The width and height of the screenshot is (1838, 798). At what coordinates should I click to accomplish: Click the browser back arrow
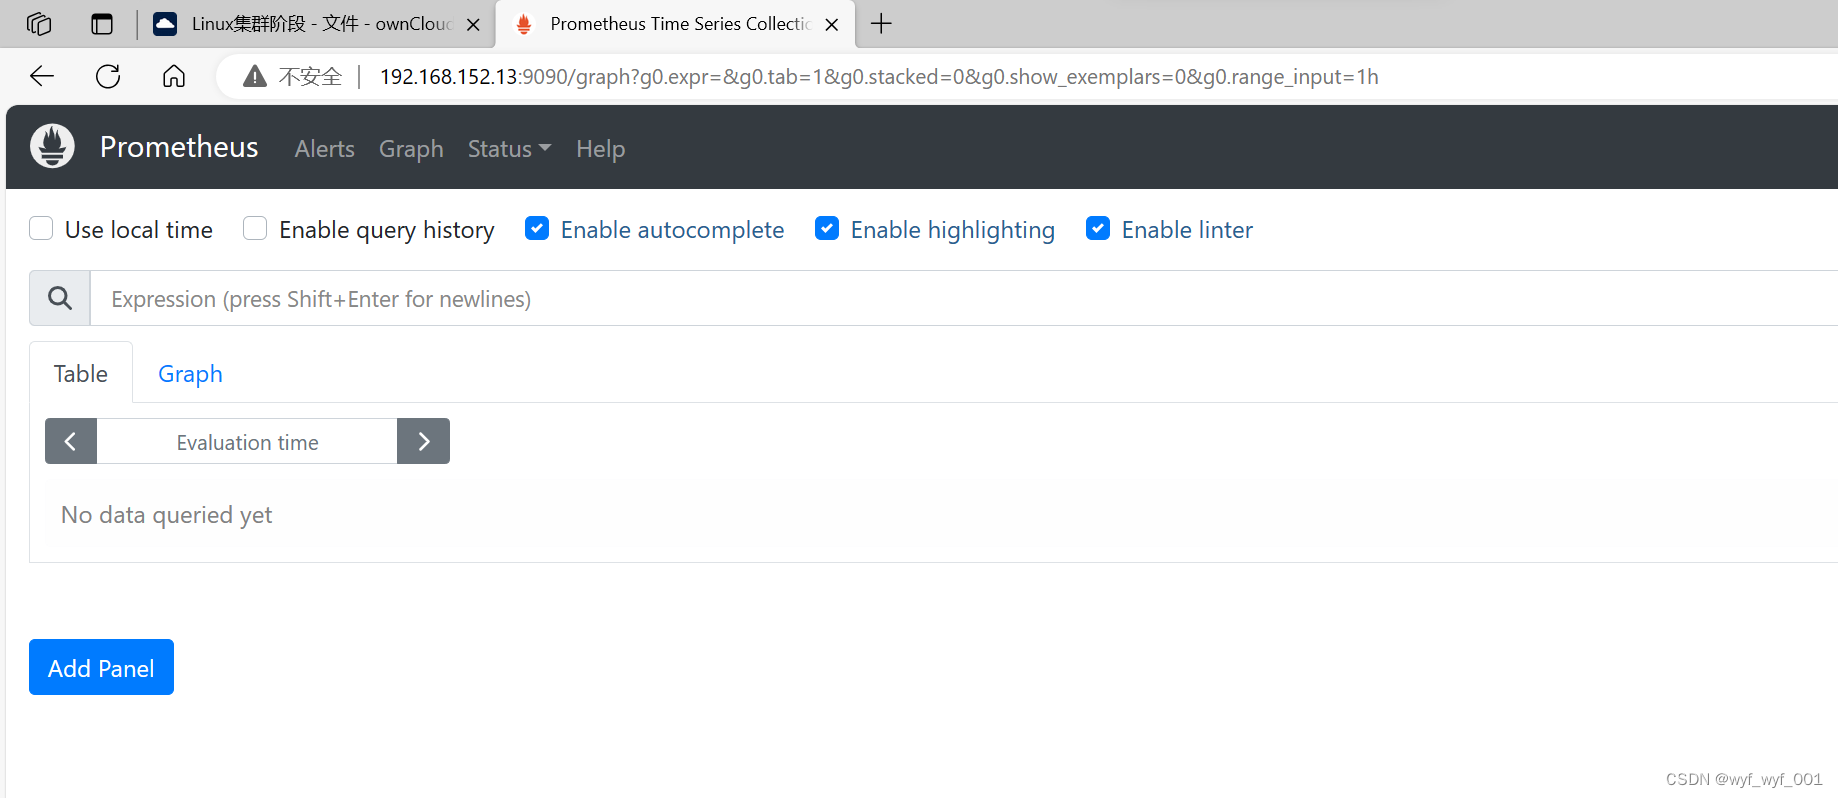tap(42, 76)
